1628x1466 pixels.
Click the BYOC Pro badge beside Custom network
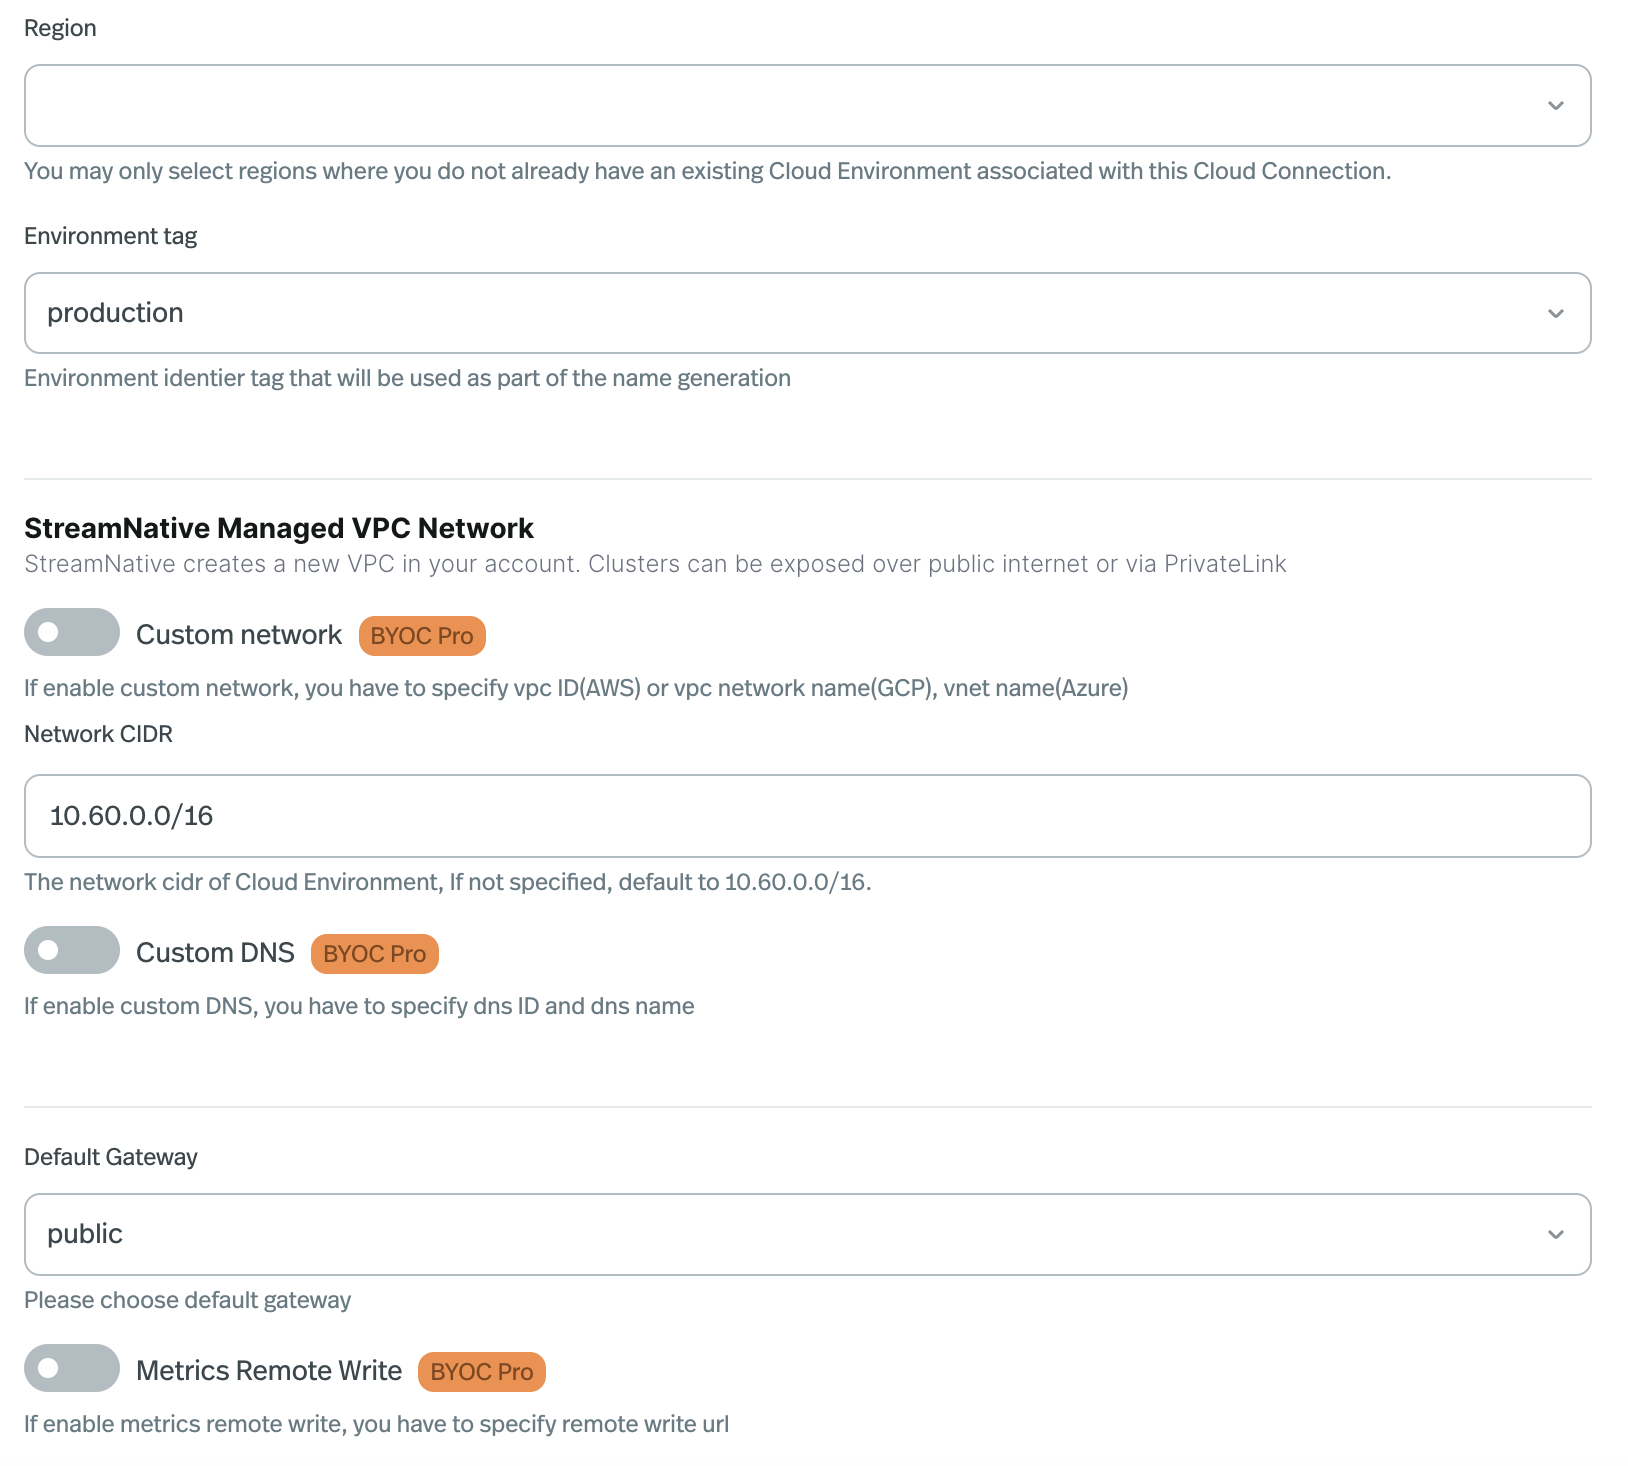pyautogui.click(x=421, y=635)
